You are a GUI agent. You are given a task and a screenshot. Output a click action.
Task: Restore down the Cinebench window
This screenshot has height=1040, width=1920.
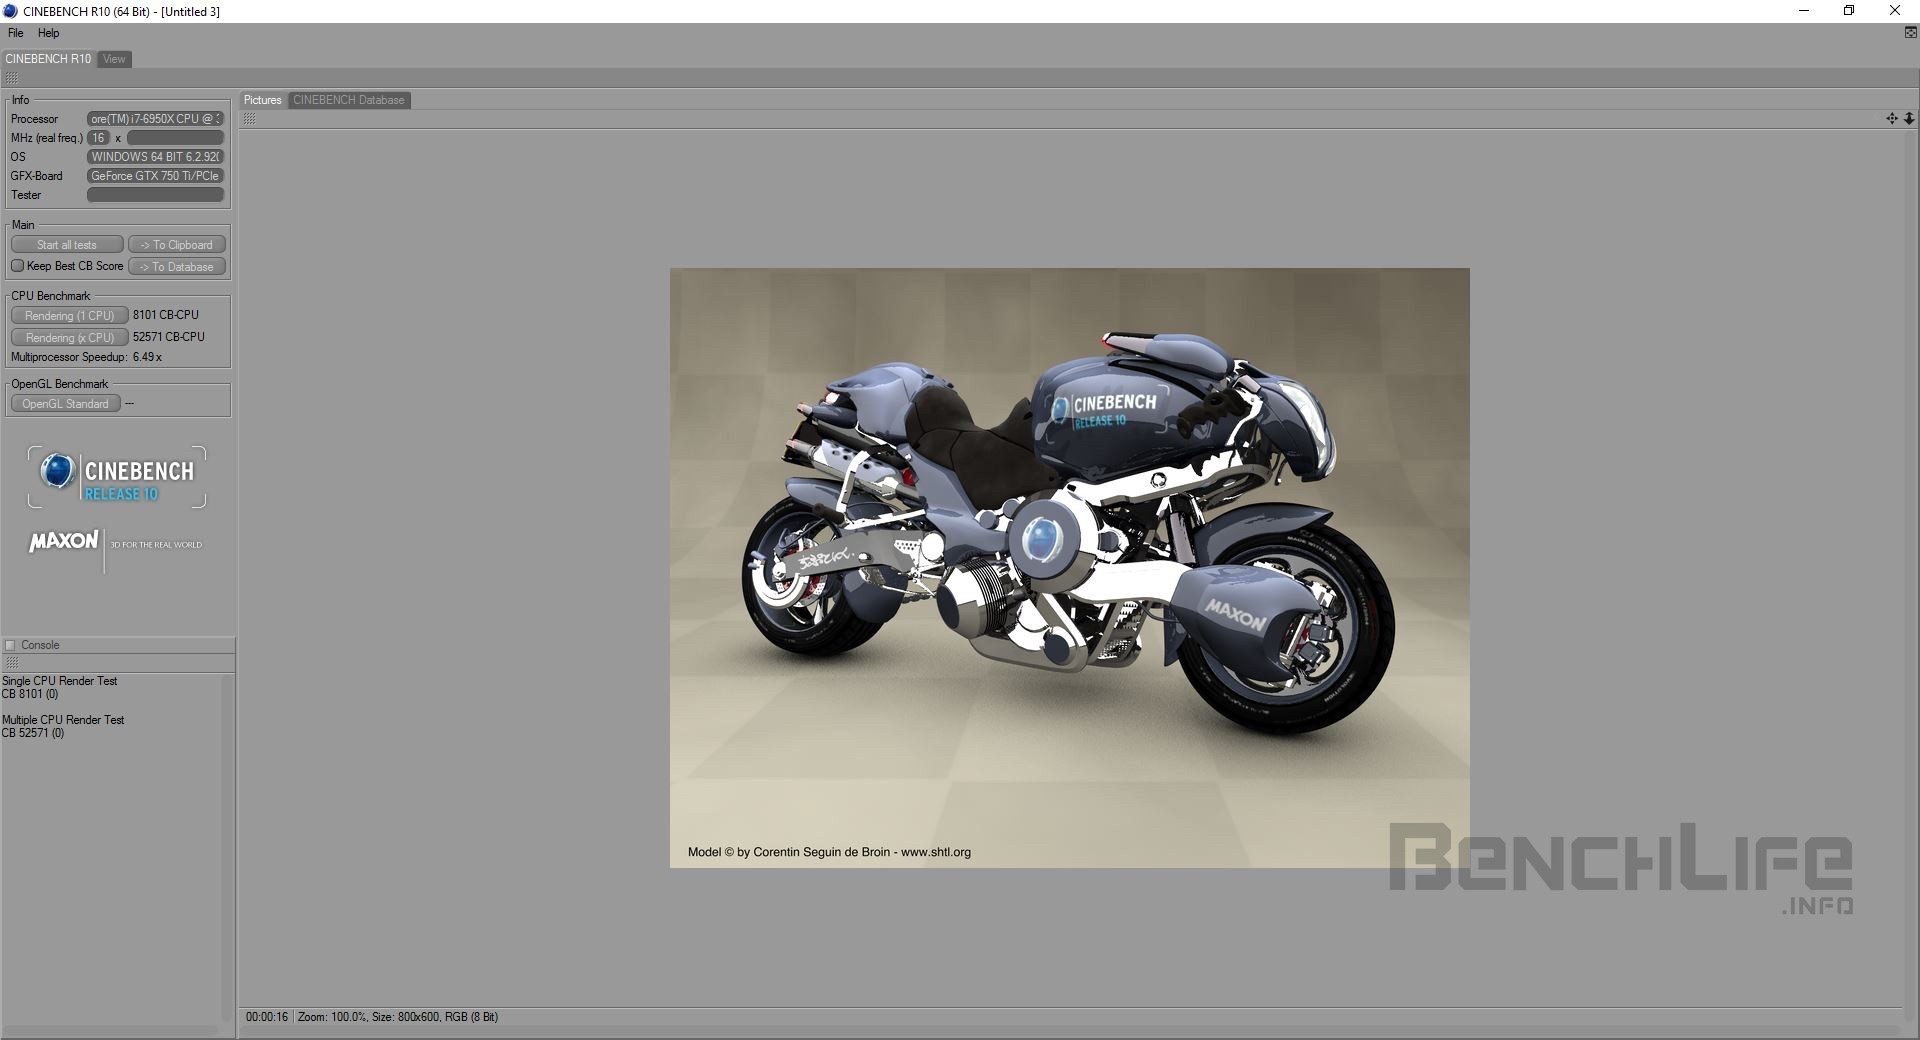tap(1849, 11)
